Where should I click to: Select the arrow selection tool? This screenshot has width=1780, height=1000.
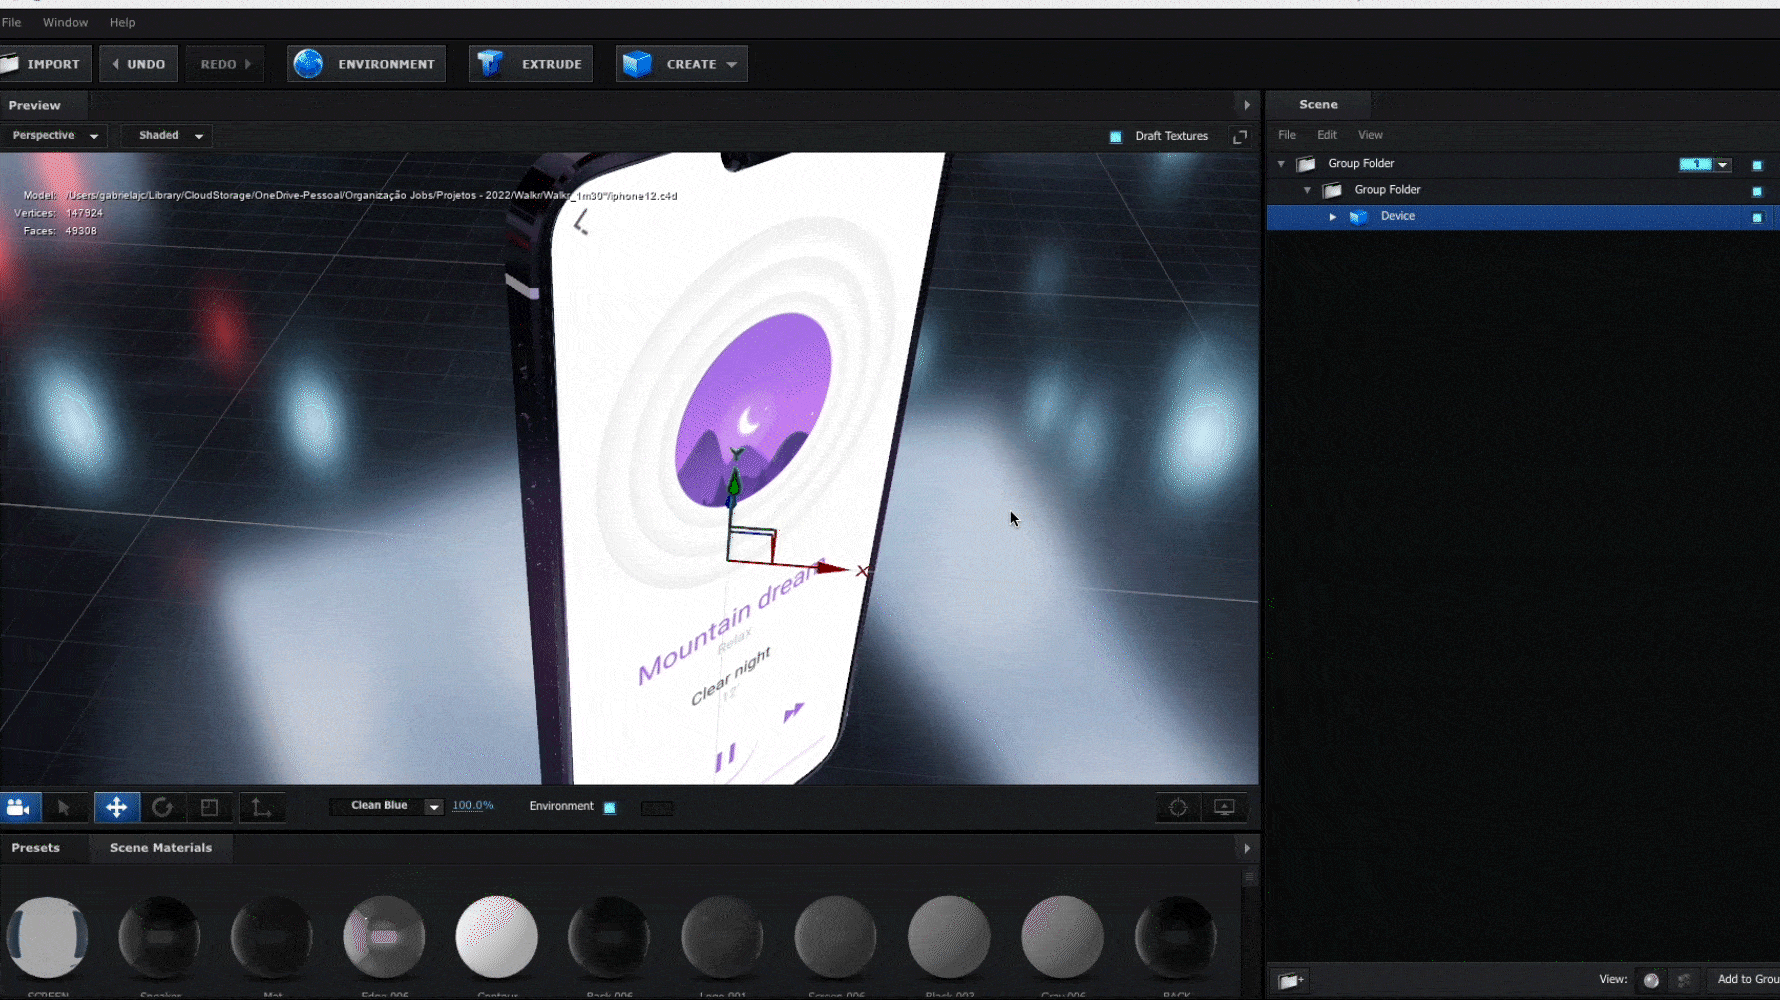click(x=64, y=807)
